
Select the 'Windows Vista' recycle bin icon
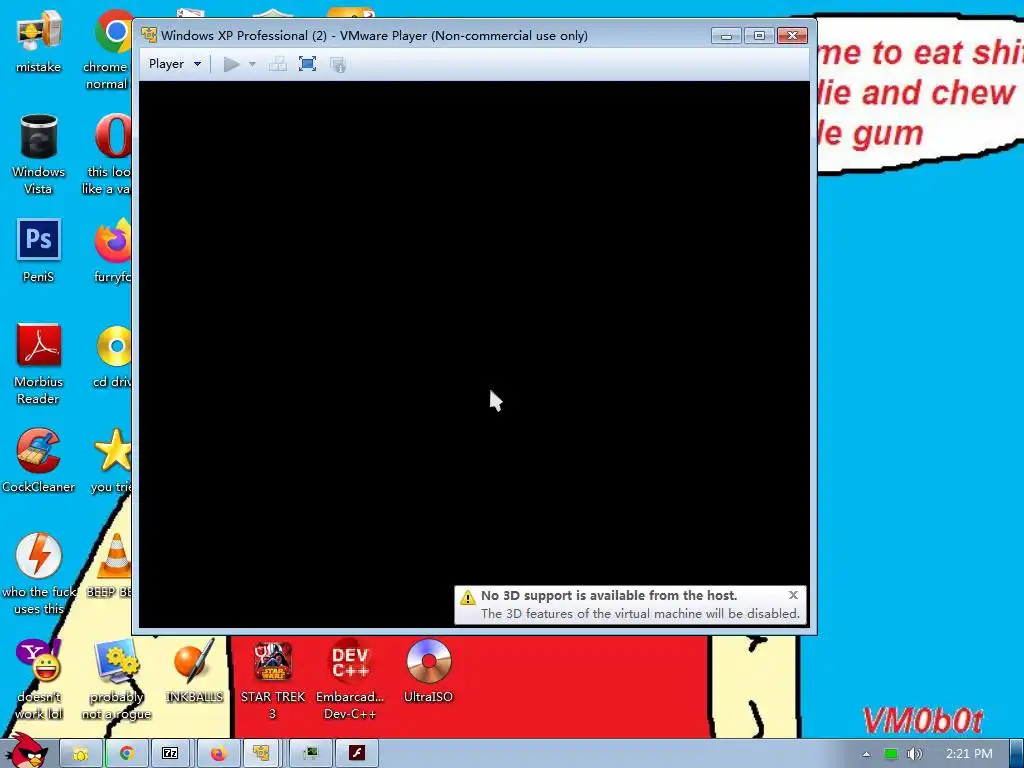(39, 154)
